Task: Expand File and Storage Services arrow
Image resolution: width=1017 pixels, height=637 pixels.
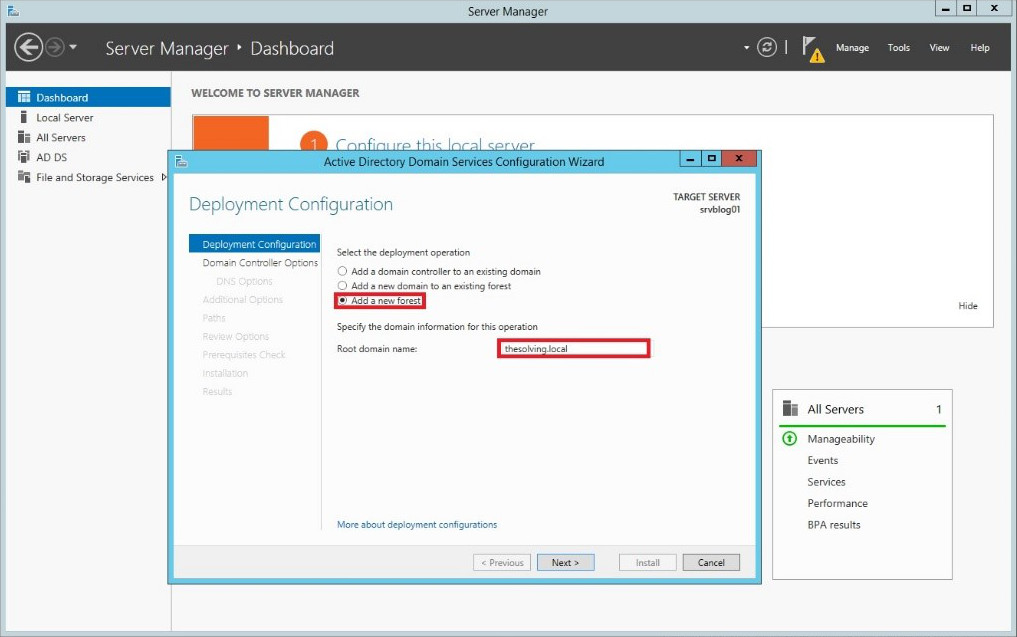Action: click(x=163, y=177)
